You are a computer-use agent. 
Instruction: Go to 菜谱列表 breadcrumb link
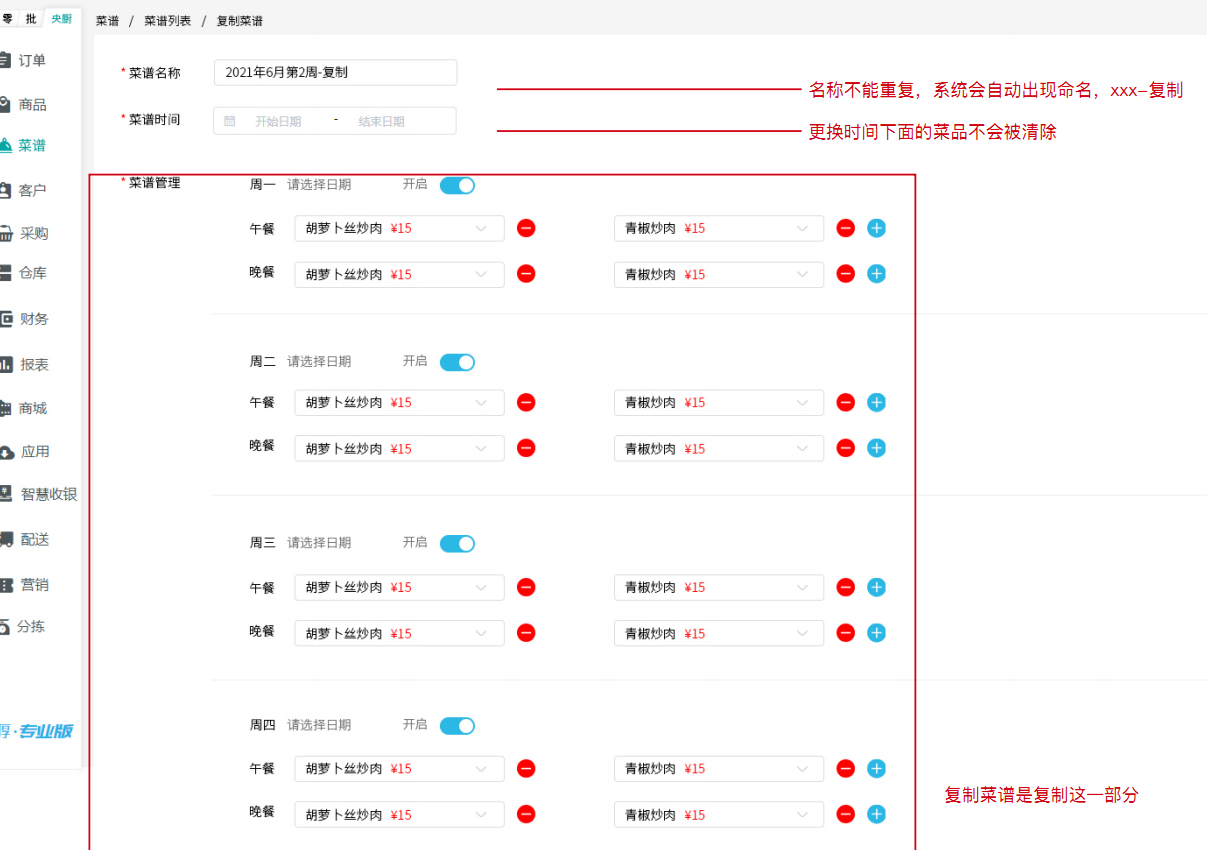coord(167,20)
